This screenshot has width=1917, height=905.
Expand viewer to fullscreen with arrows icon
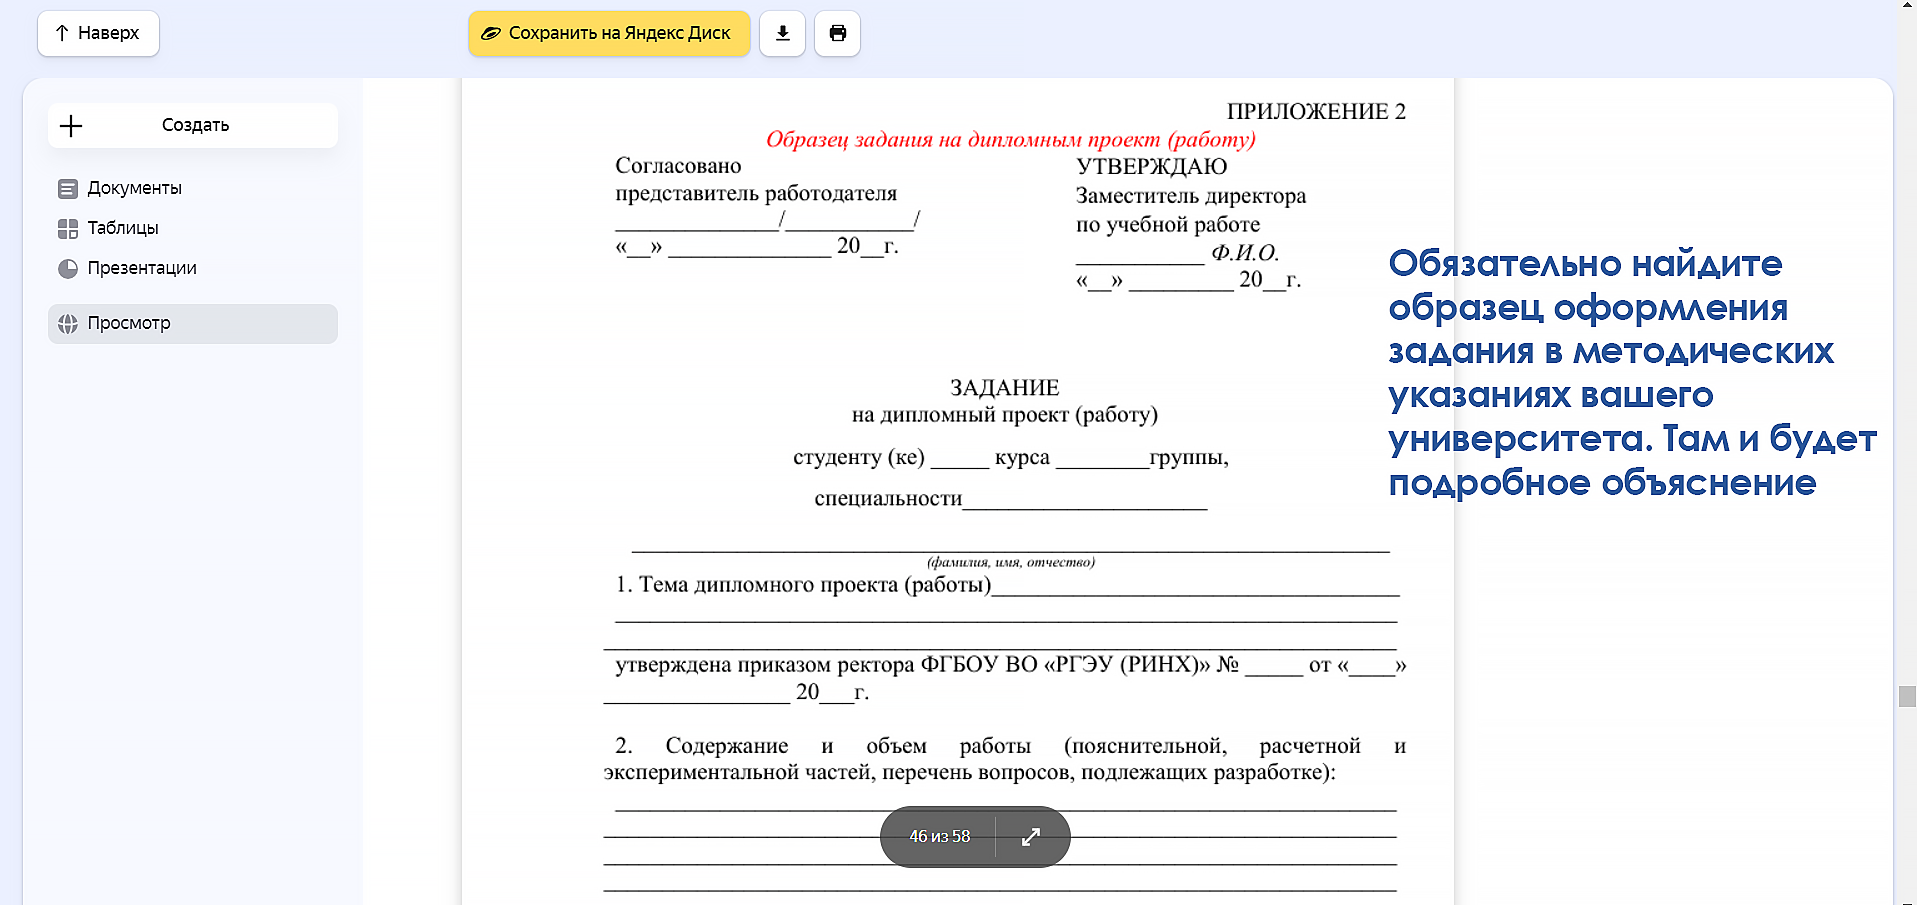[x=1031, y=836]
